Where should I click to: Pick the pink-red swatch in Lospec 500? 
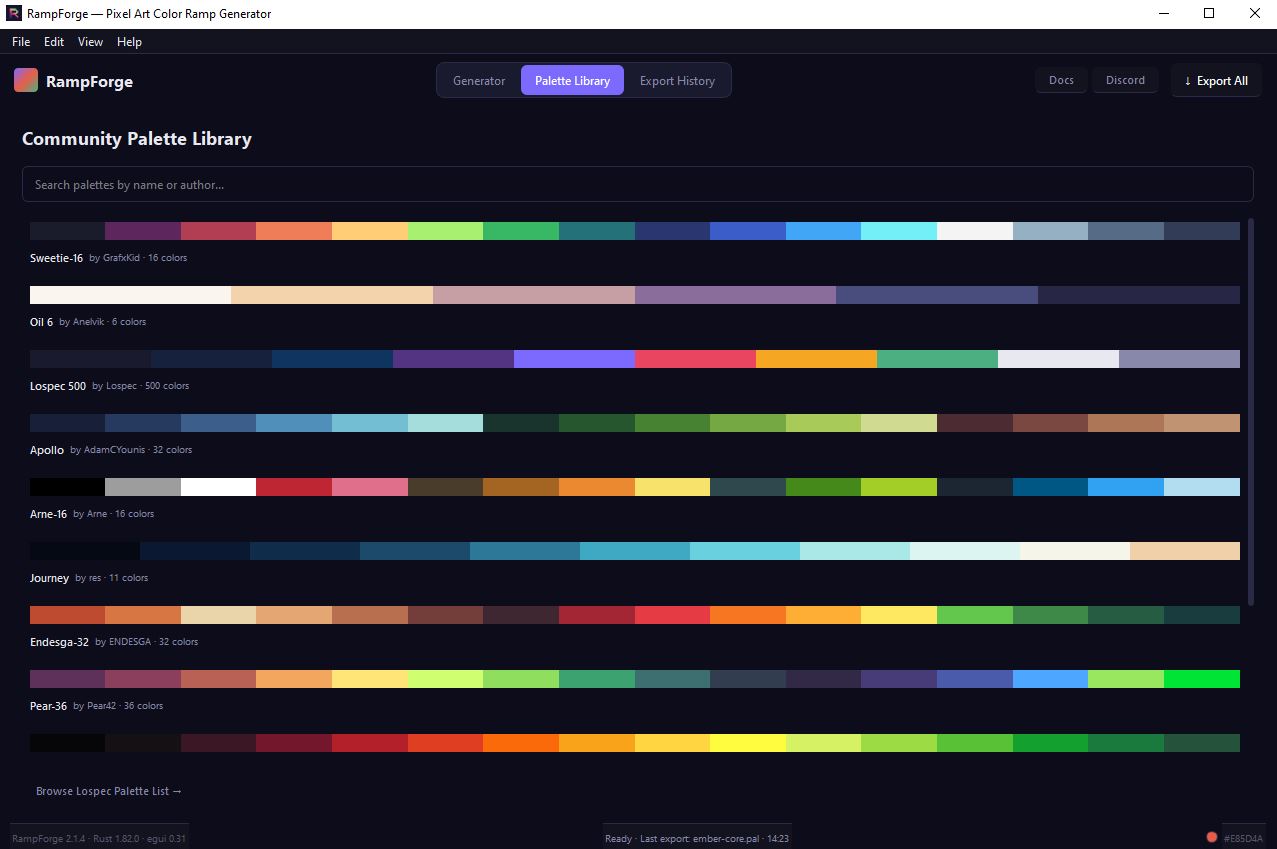pyautogui.click(x=695, y=359)
